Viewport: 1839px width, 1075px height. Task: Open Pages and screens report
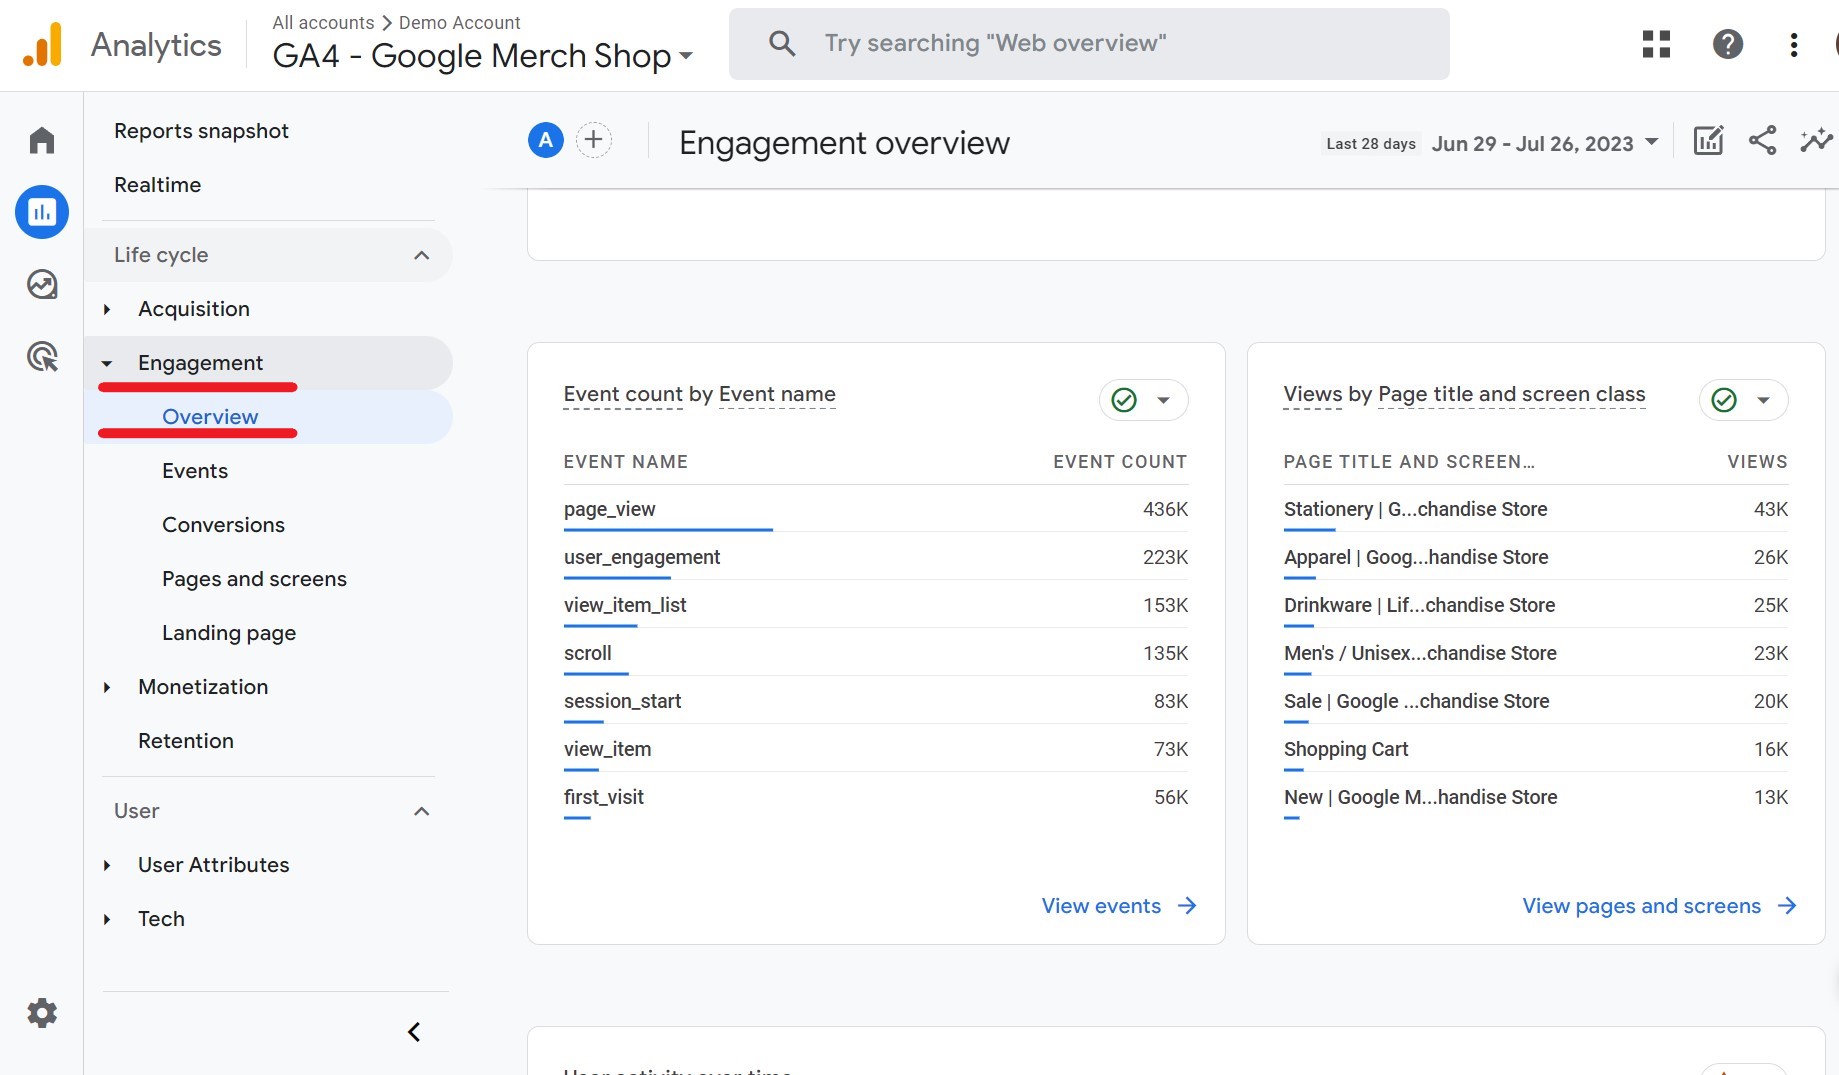point(254,579)
